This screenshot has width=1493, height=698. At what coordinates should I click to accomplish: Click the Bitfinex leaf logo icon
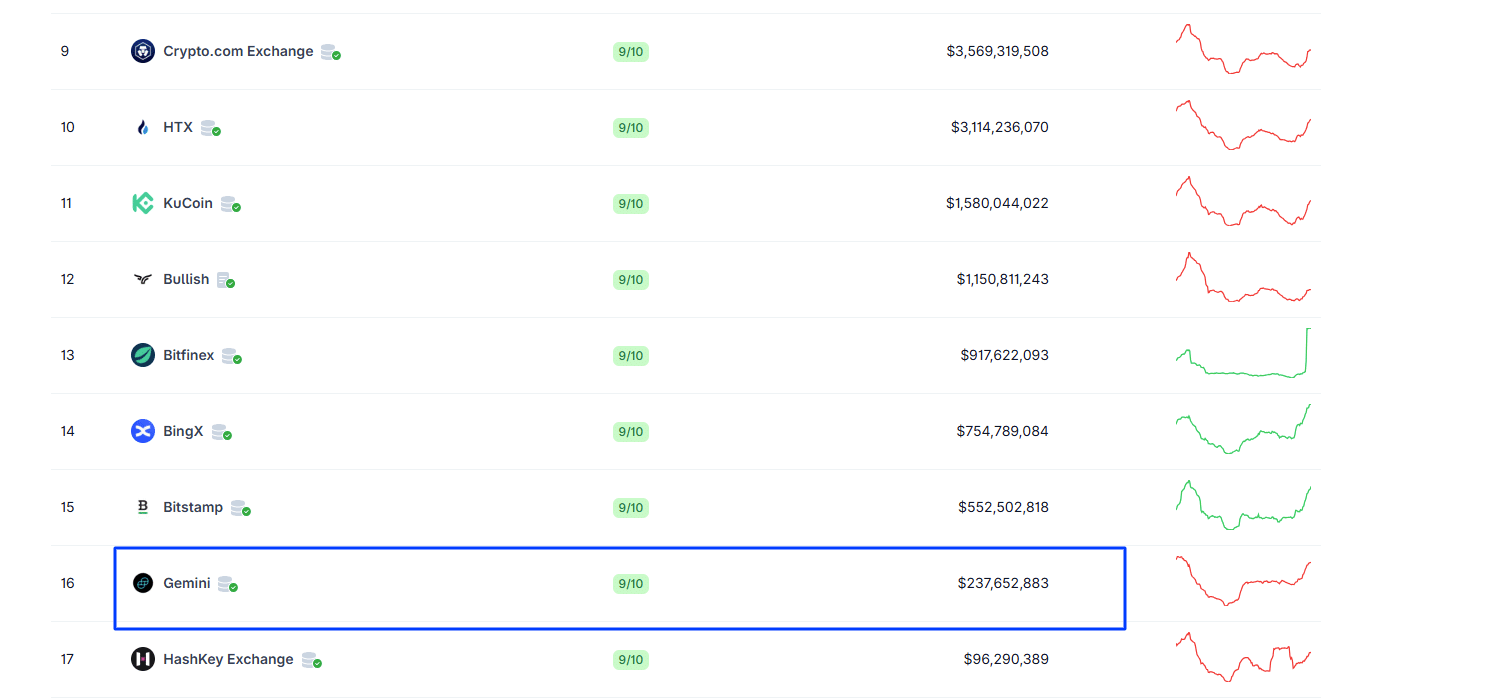pyautogui.click(x=143, y=355)
